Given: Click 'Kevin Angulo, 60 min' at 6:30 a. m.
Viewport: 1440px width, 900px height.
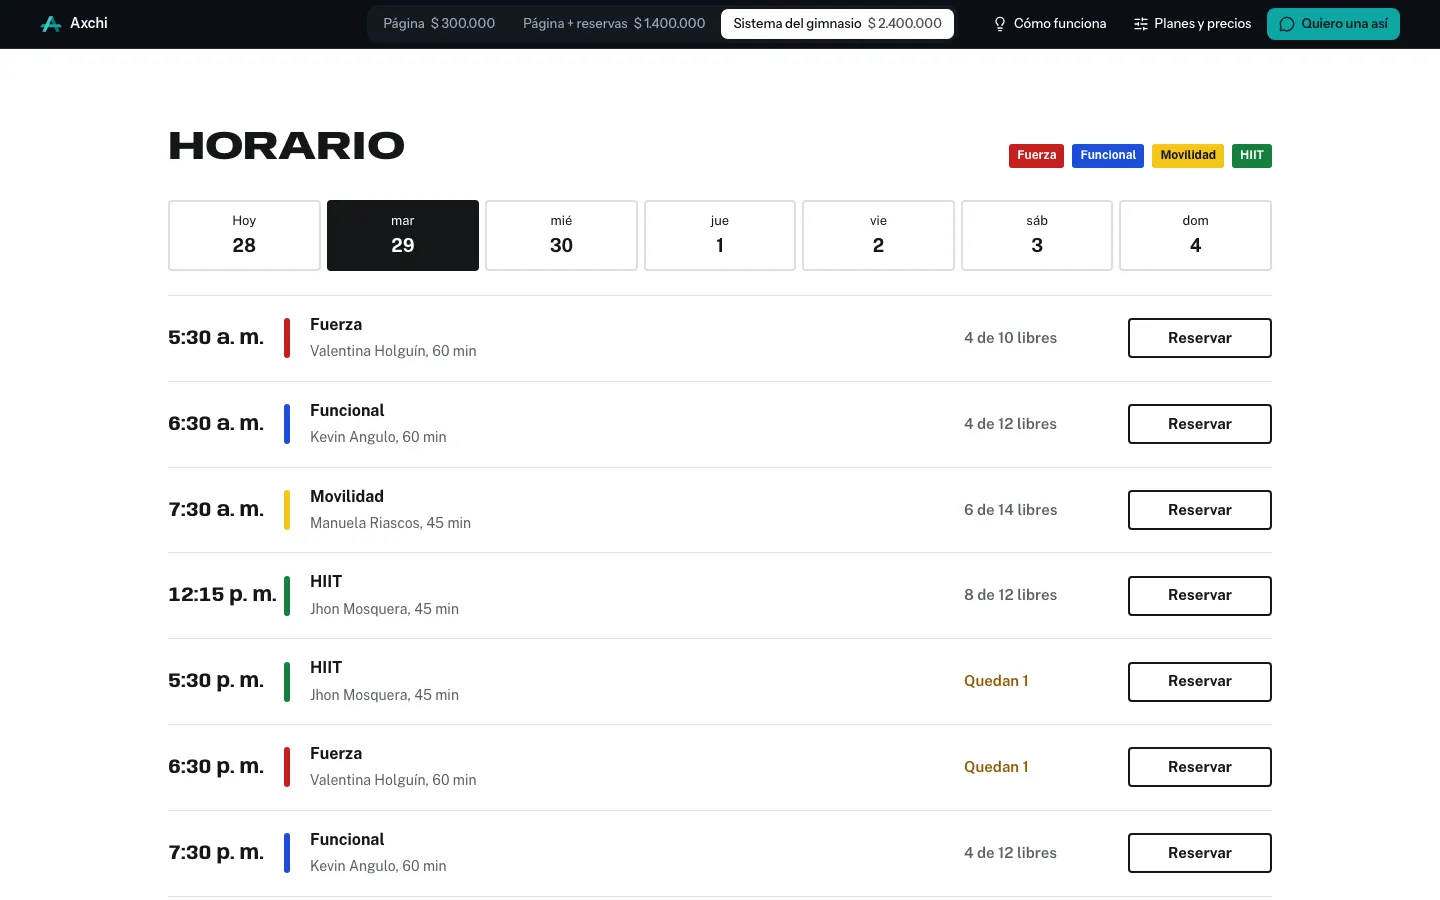Looking at the screenshot, I should 378,437.
